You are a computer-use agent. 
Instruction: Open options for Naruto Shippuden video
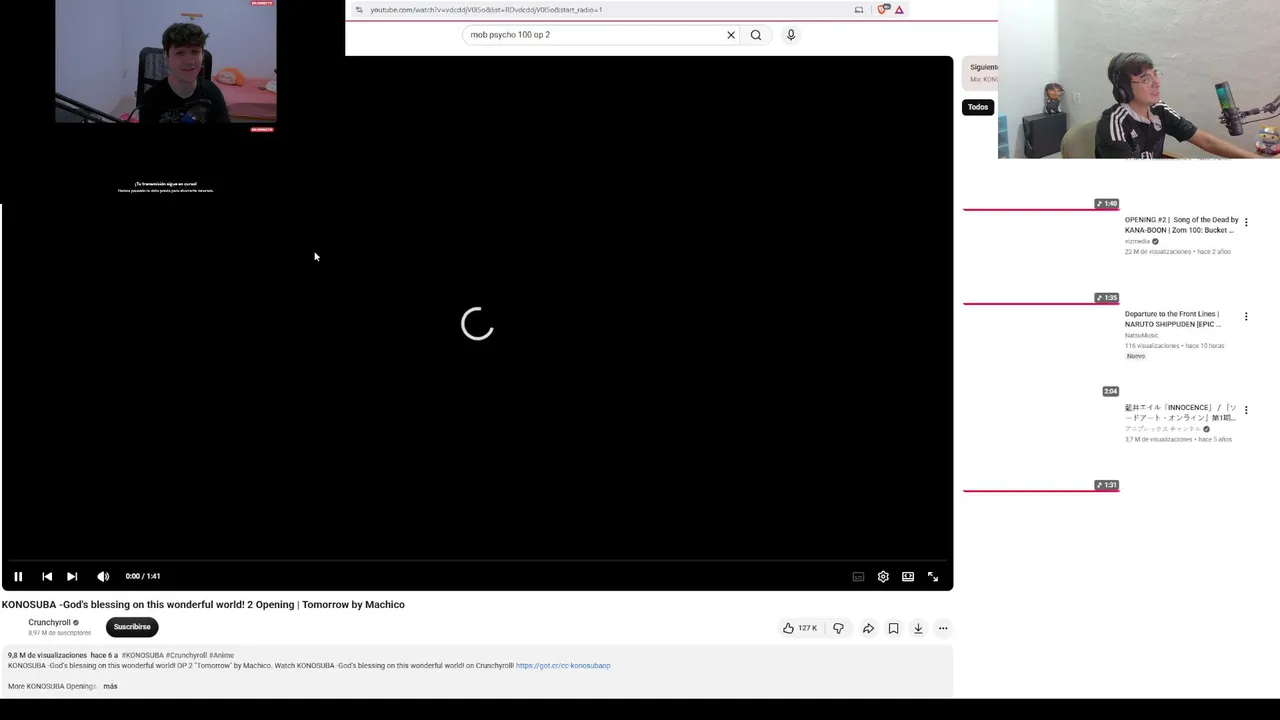point(1246,316)
